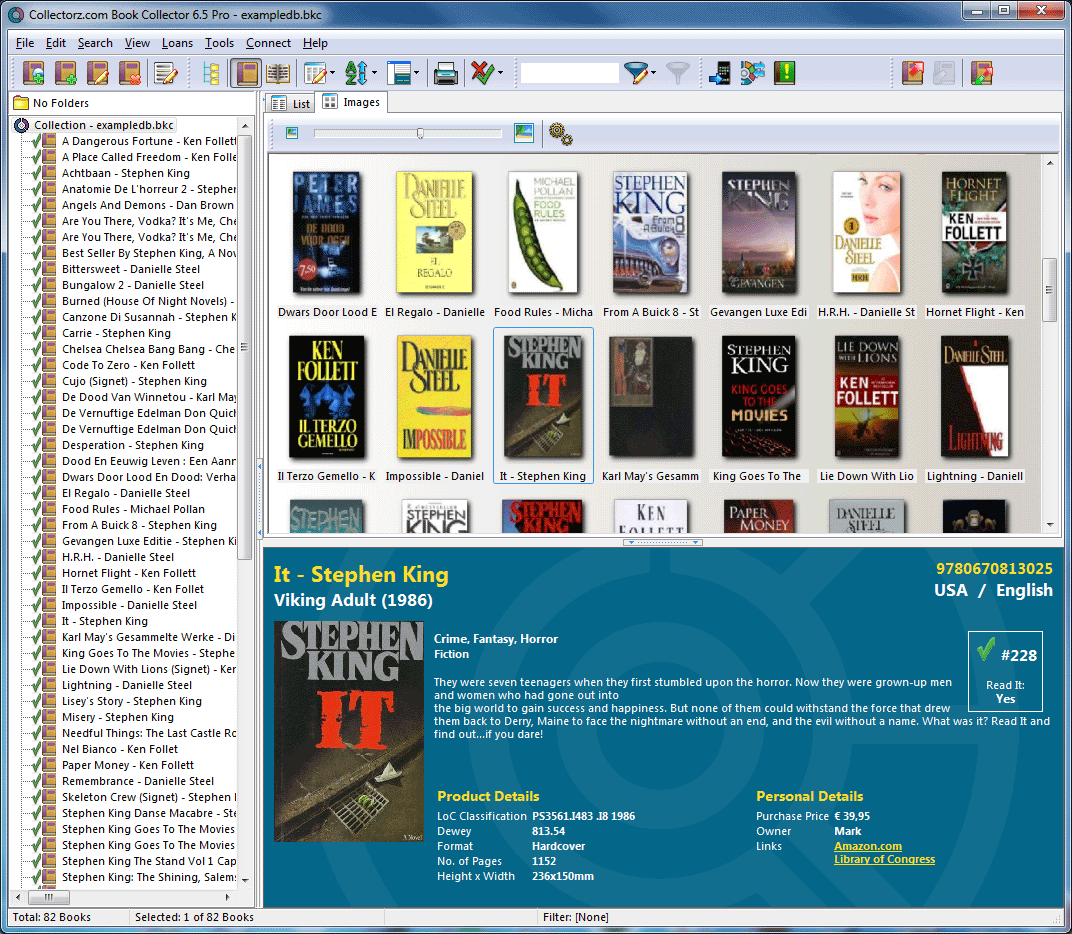
Task: Open the File menu
Action: point(25,43)
